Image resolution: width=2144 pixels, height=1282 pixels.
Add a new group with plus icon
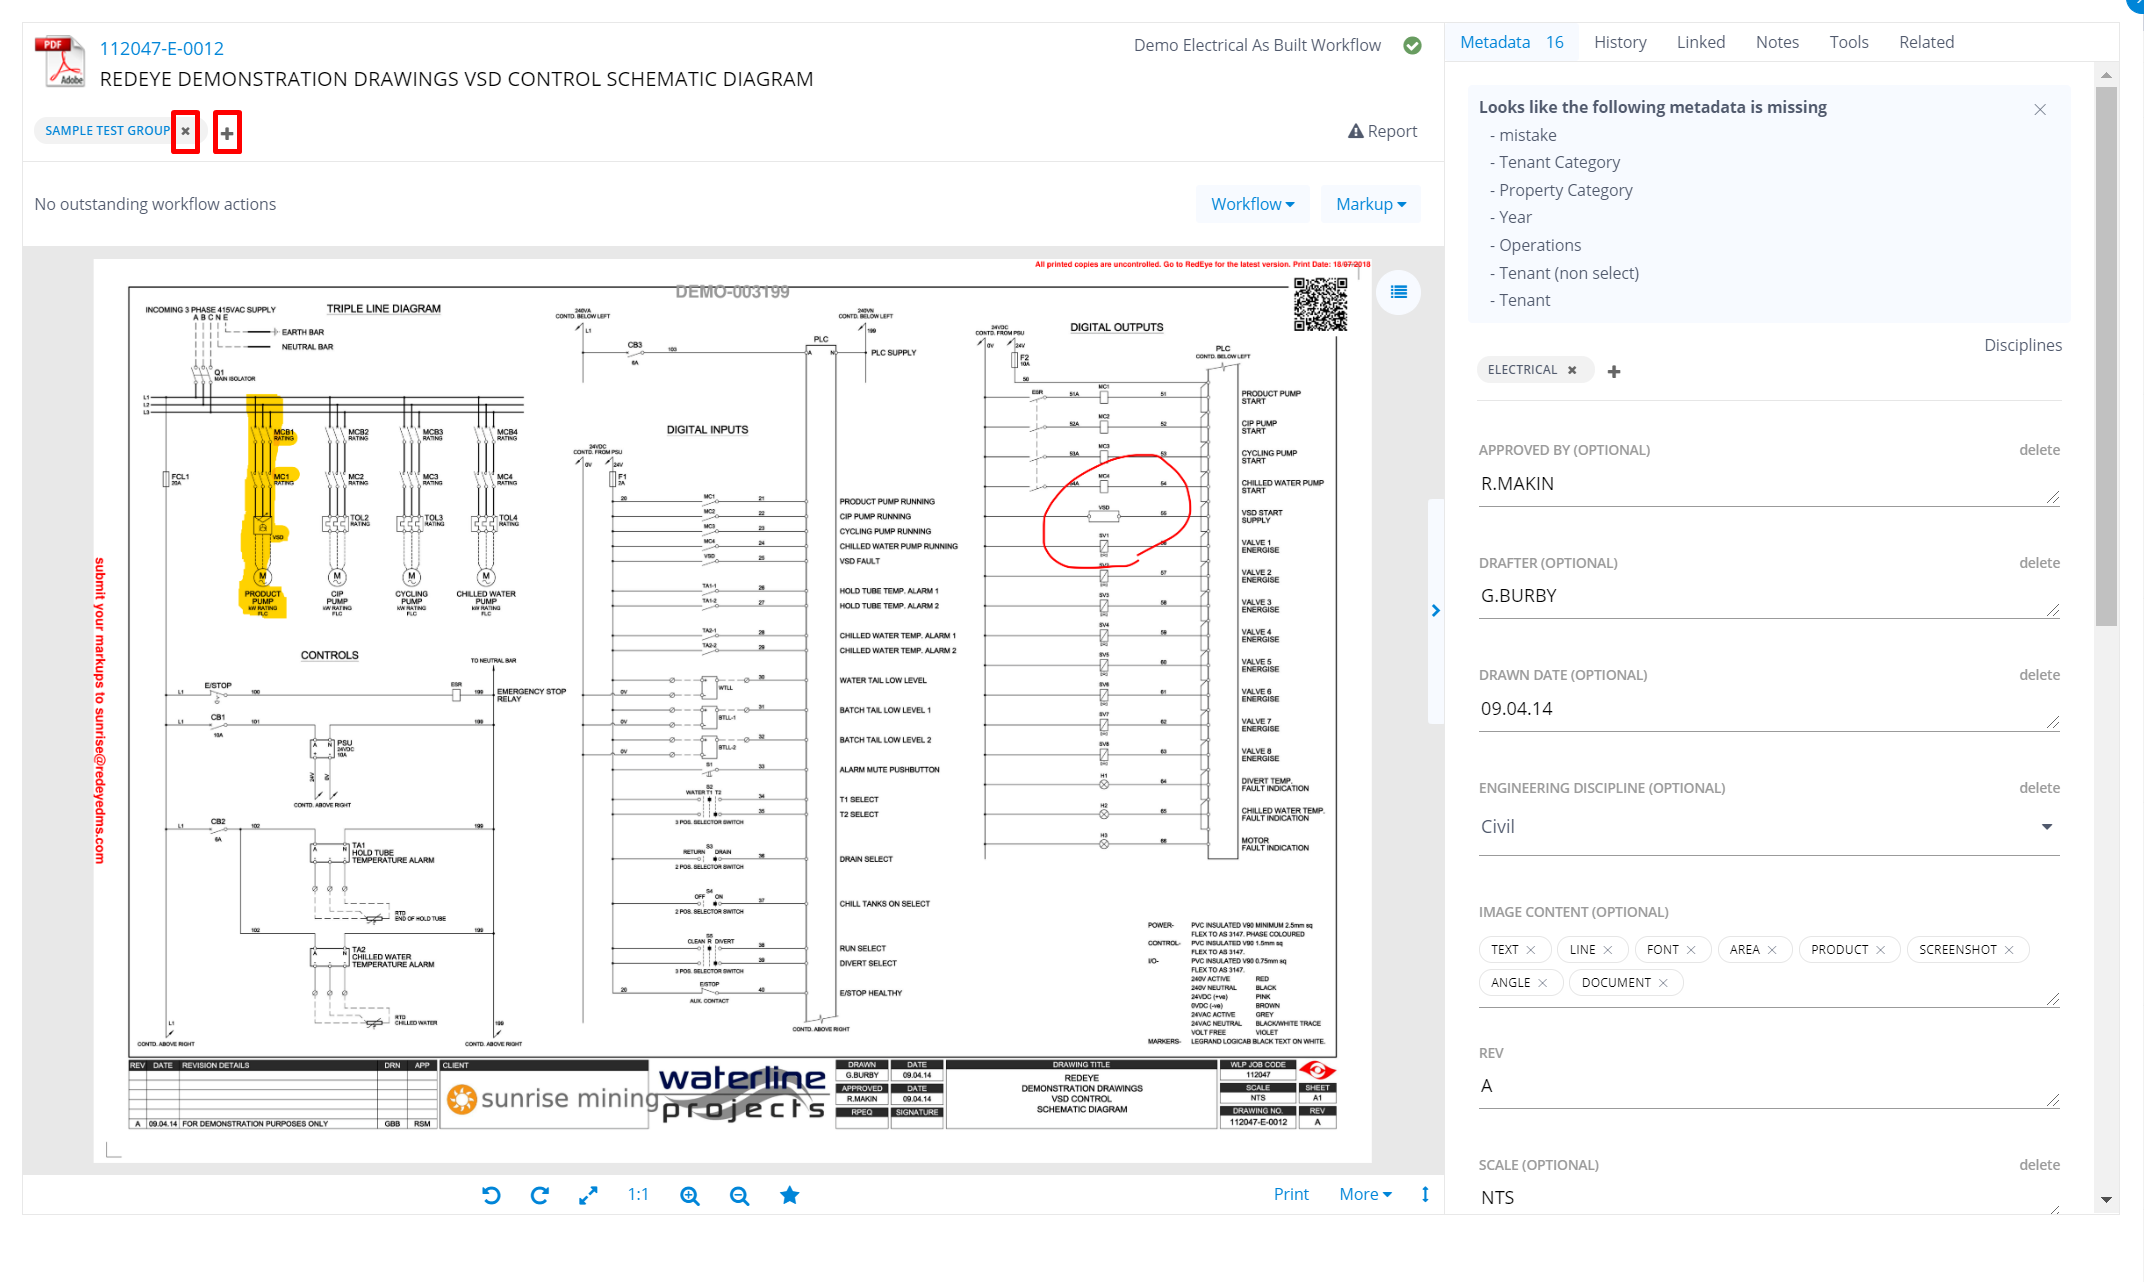(x=227, y=132)
